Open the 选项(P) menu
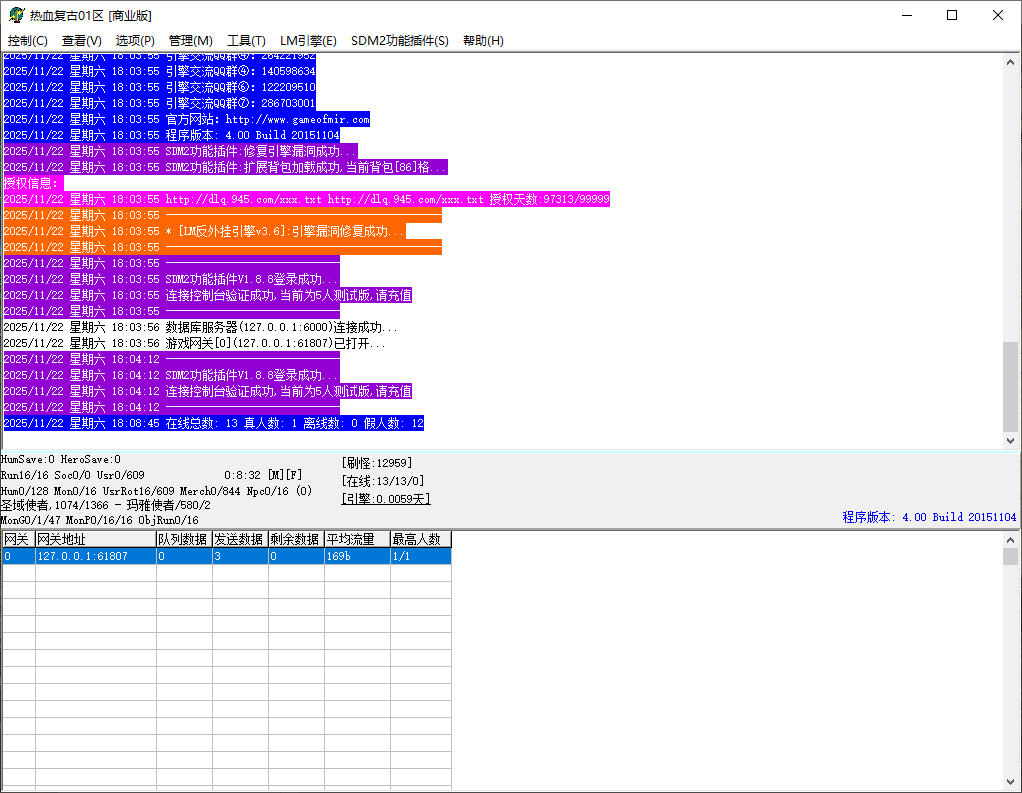 coord(135,41)
